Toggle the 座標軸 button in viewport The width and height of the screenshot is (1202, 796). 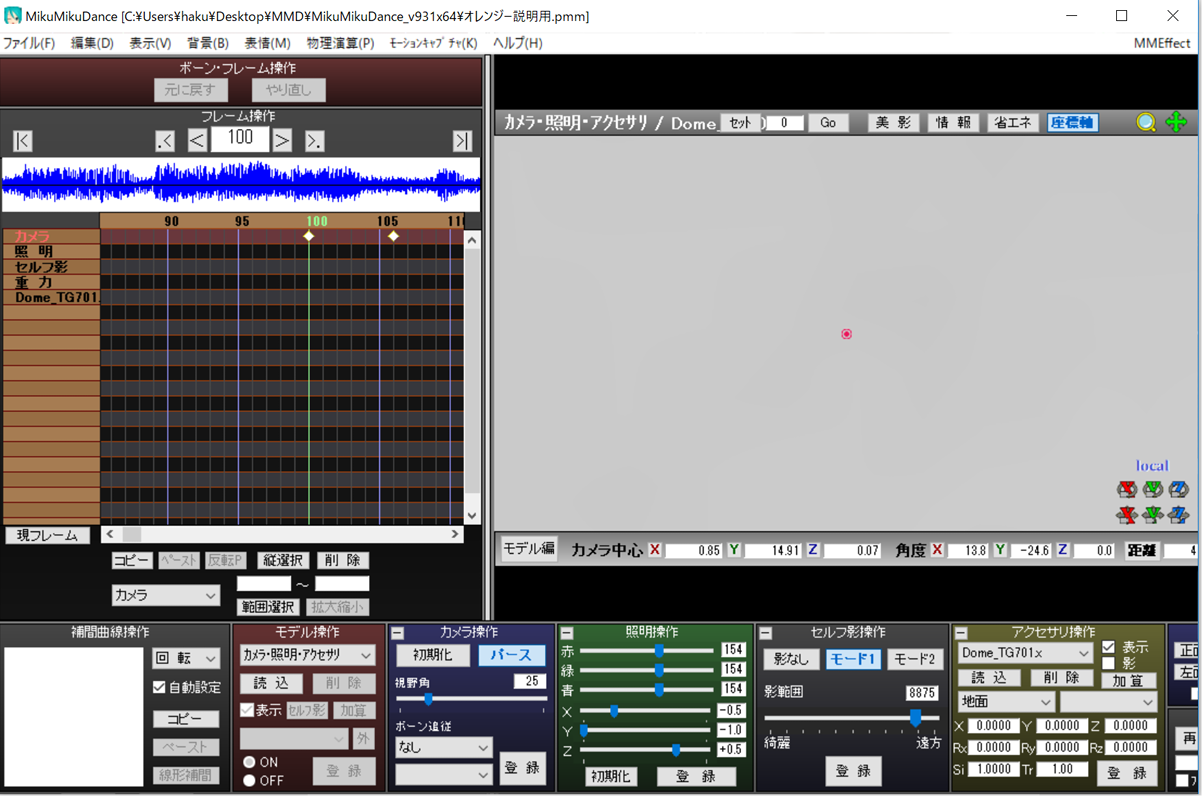point(1073,123)
